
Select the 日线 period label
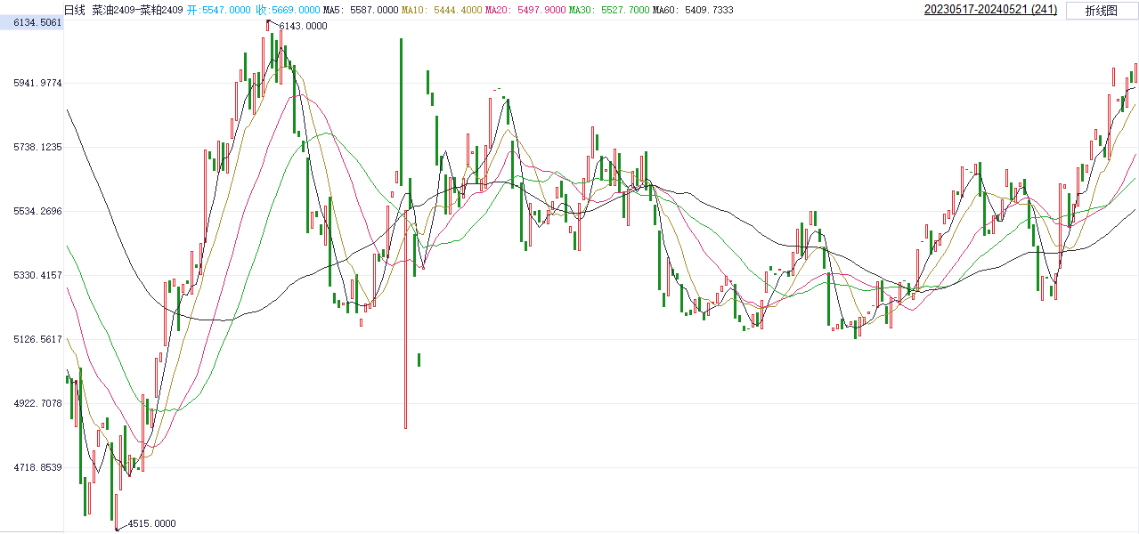click(75, 10)
